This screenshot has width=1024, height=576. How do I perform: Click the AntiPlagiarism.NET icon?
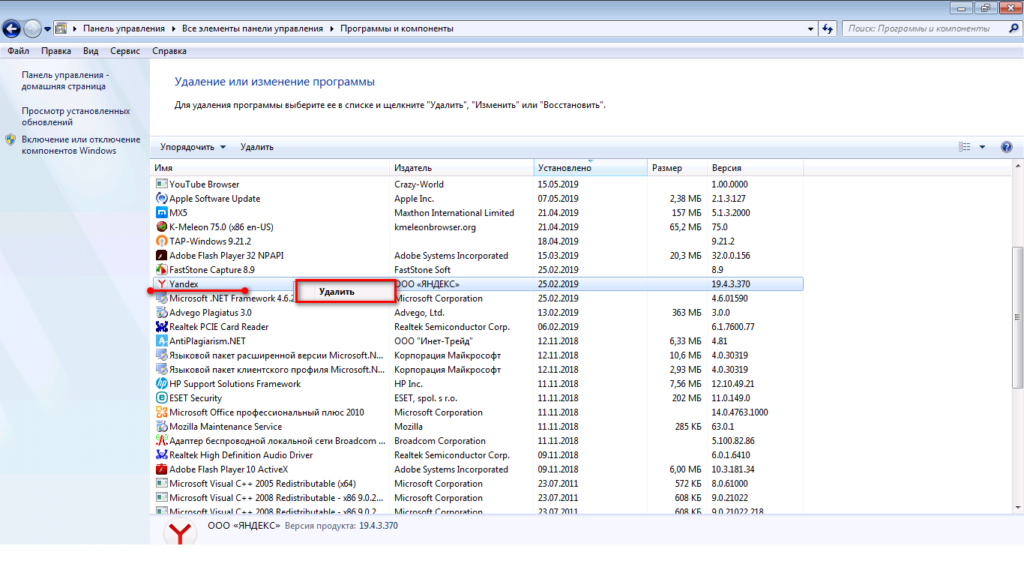161,341
